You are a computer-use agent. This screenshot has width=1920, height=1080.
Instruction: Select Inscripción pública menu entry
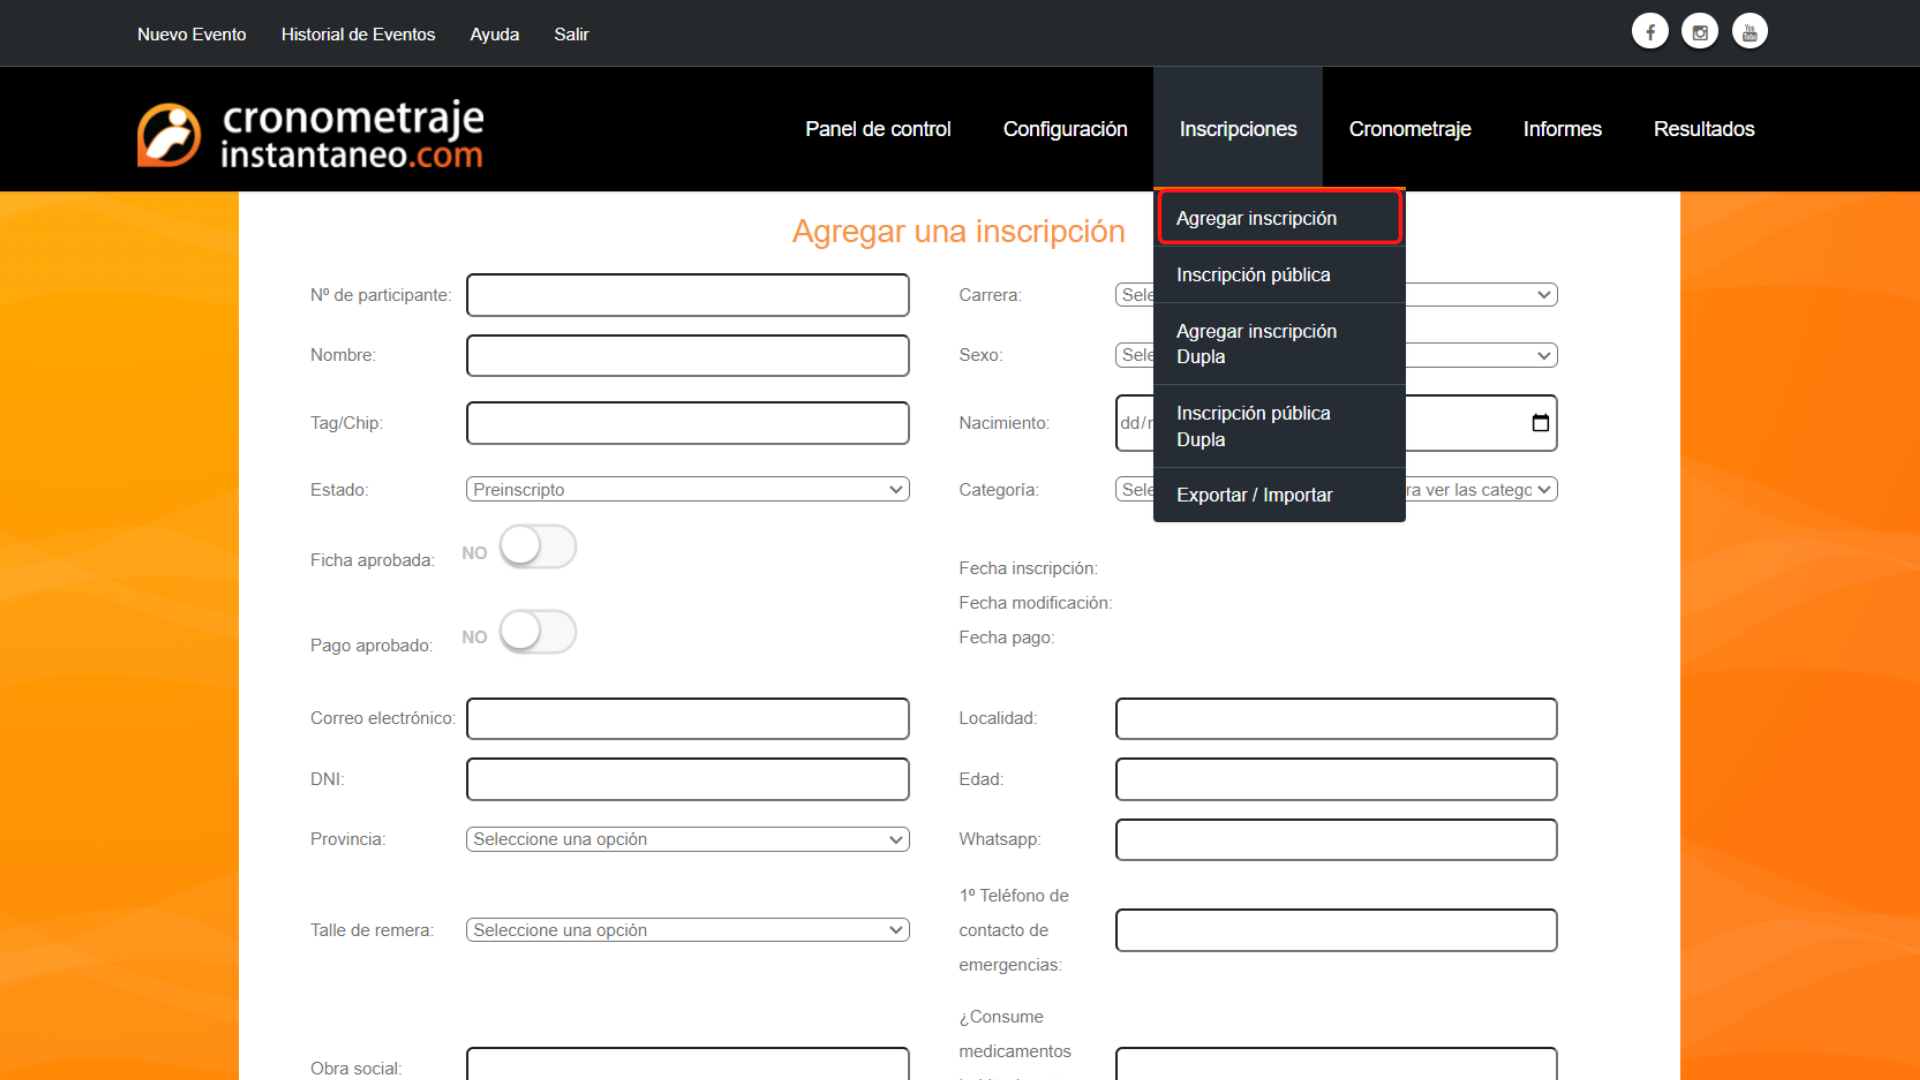(x=1253, y=275)
